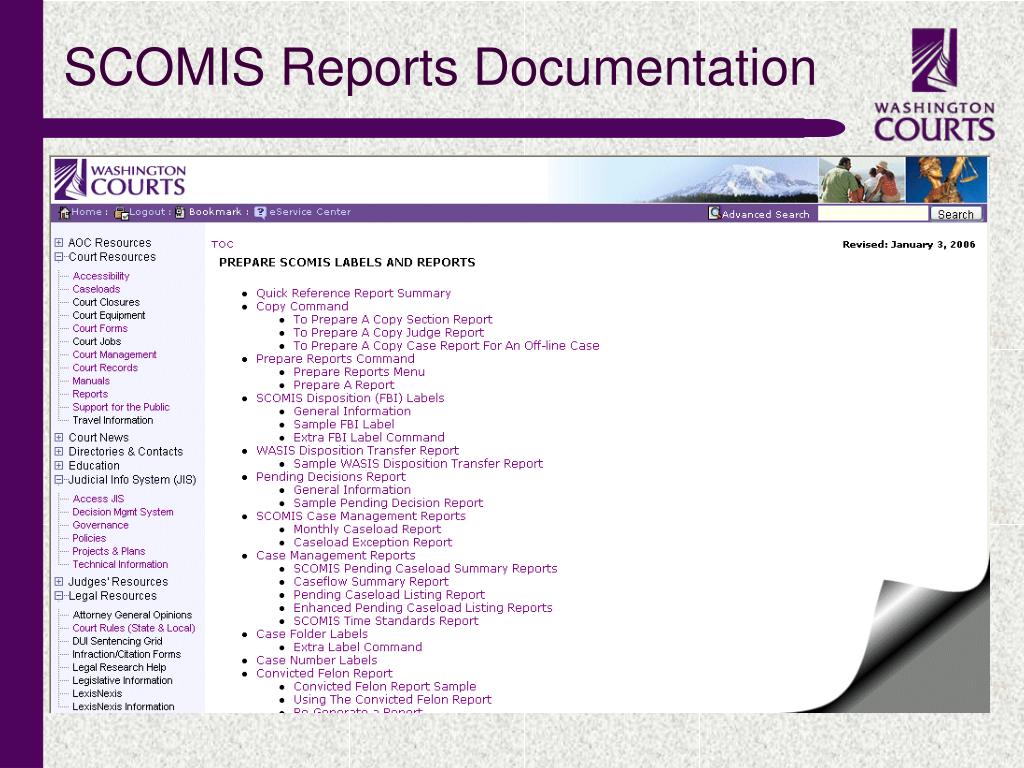Open the Home navbar link
This screenshot has height=768, width=1024.
click(x=87, y=212)
